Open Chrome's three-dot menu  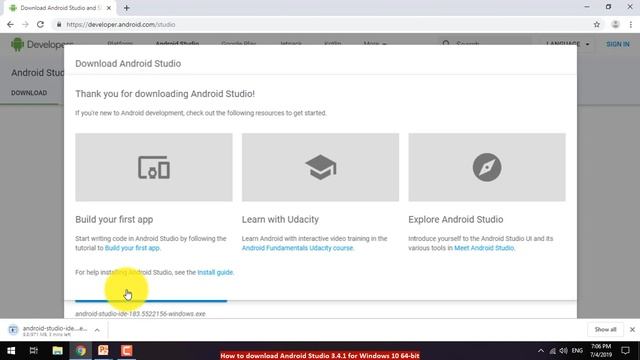pos(631,24)
